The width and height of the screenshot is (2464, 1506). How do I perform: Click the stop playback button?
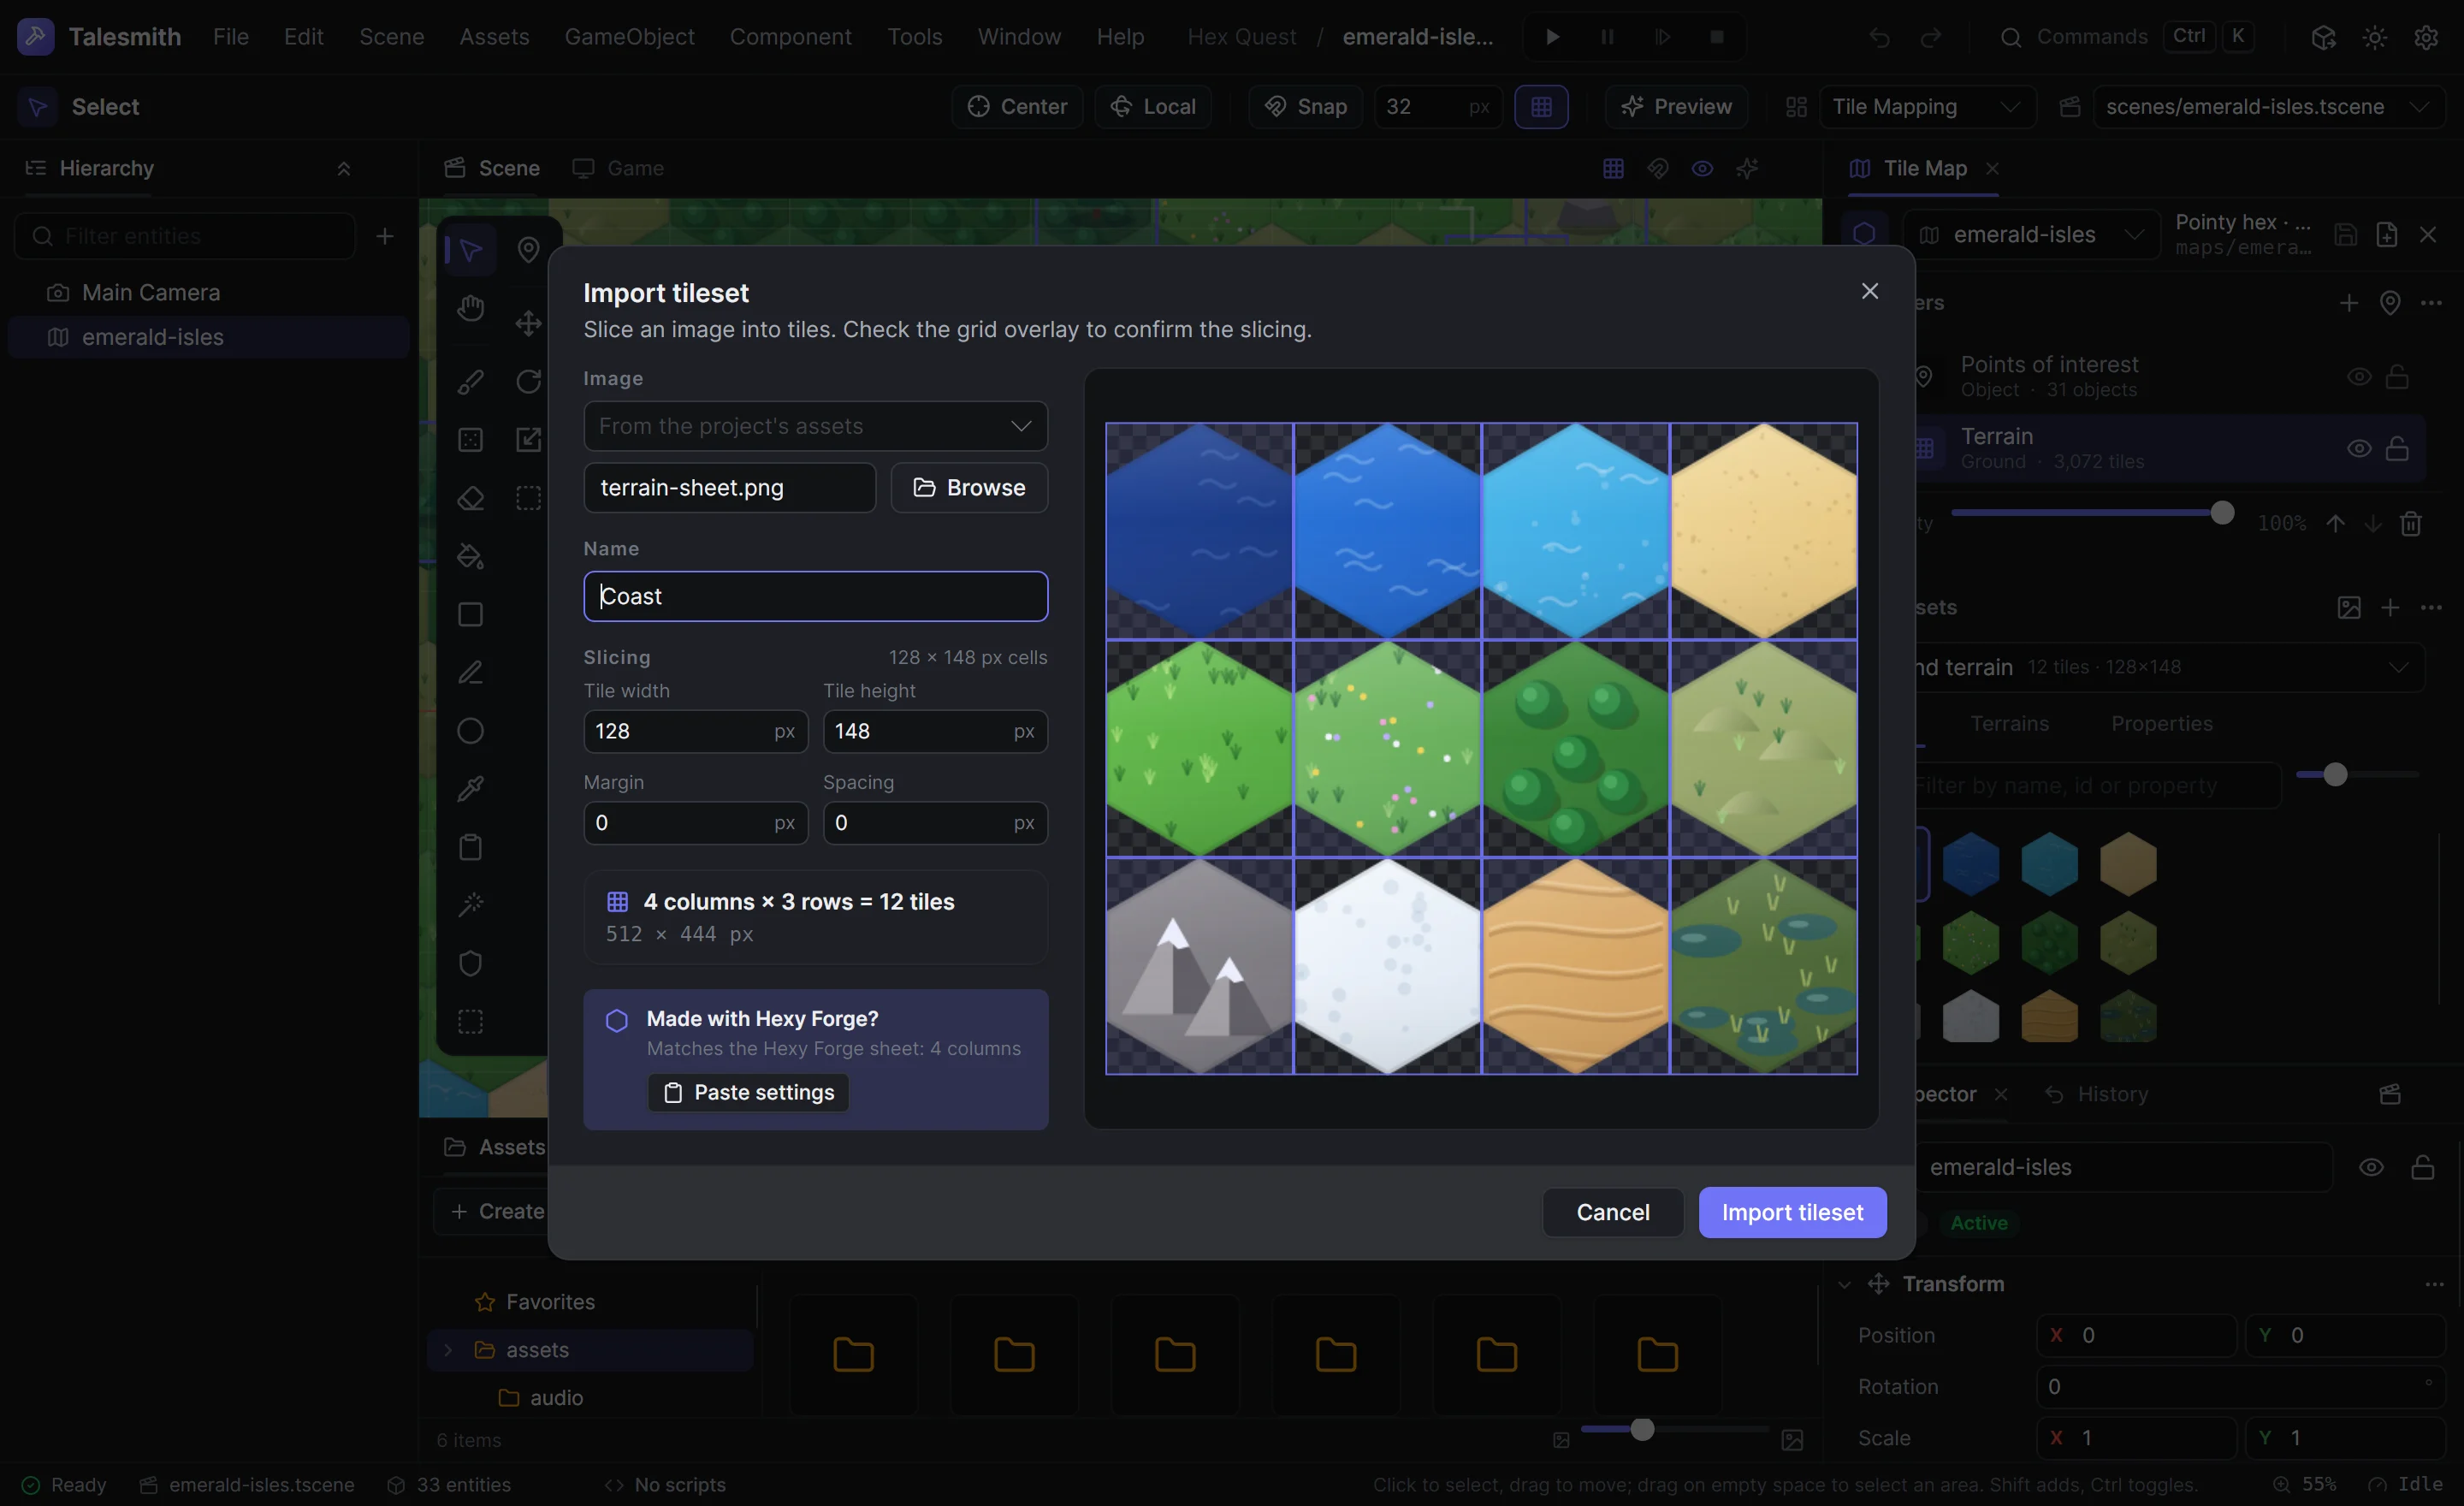click(1717, 37)
